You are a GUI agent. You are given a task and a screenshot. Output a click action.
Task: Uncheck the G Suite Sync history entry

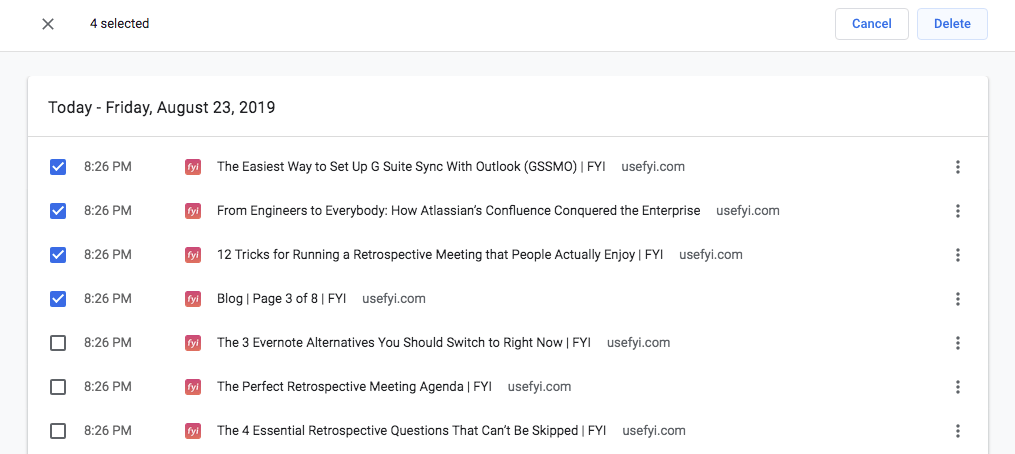point(58,167)
